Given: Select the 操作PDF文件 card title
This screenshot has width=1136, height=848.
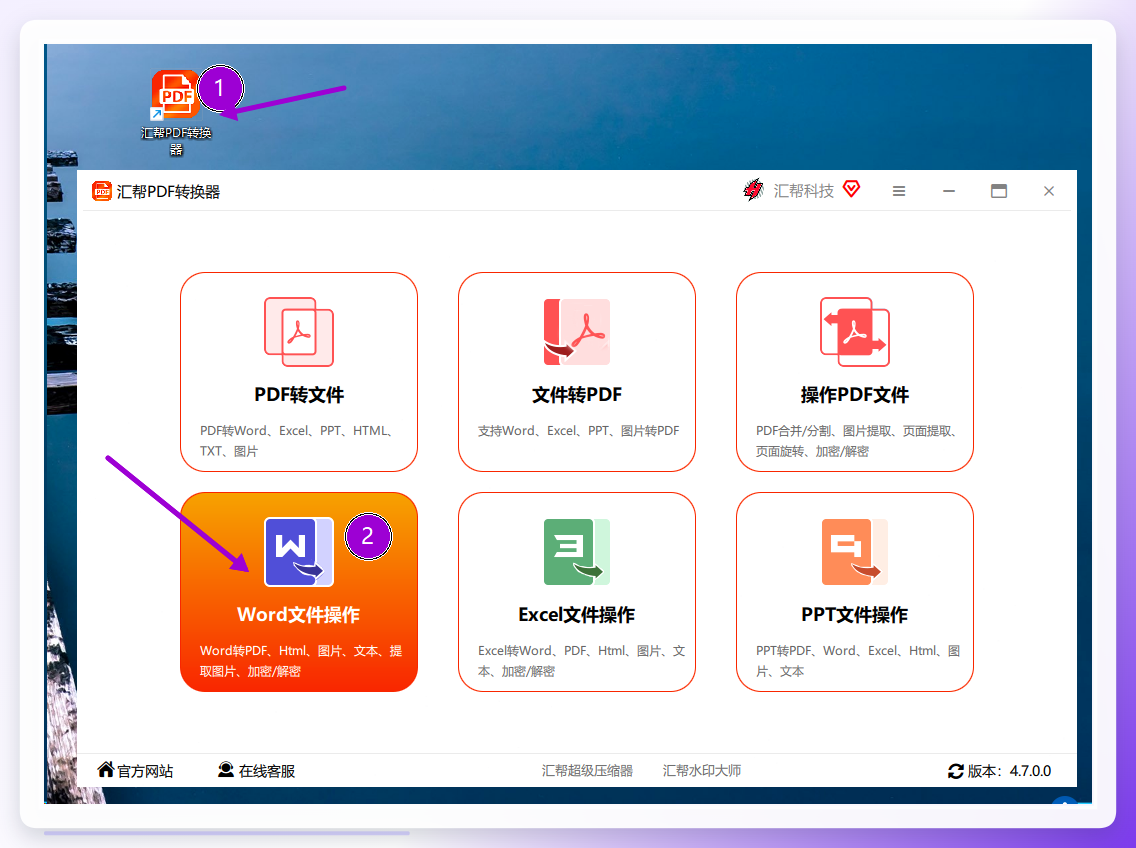Looking at the screenshot, I should (855, 395).
